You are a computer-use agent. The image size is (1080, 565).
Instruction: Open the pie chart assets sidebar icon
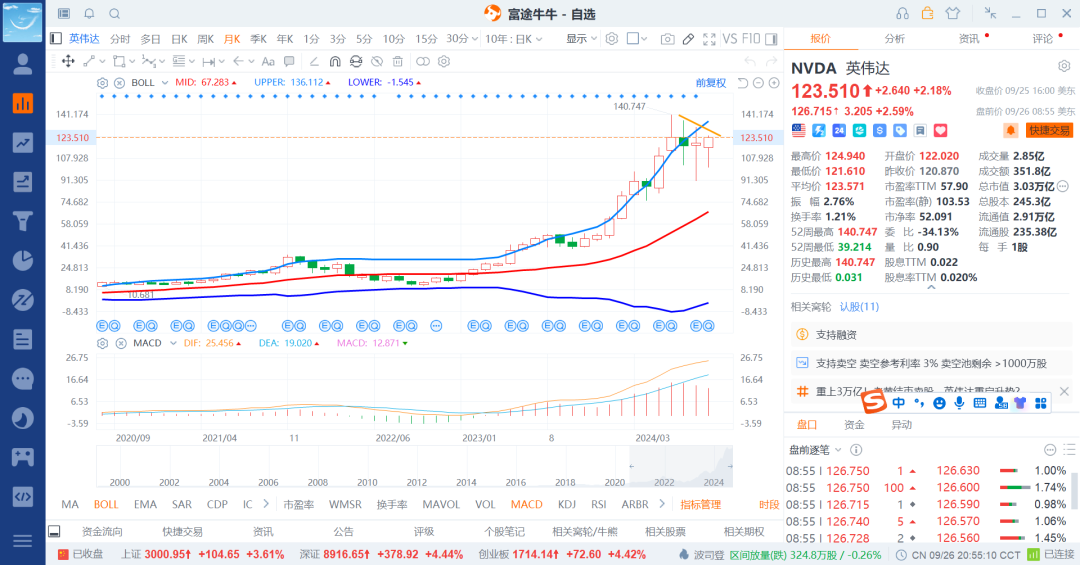click(x=23, y=260)
